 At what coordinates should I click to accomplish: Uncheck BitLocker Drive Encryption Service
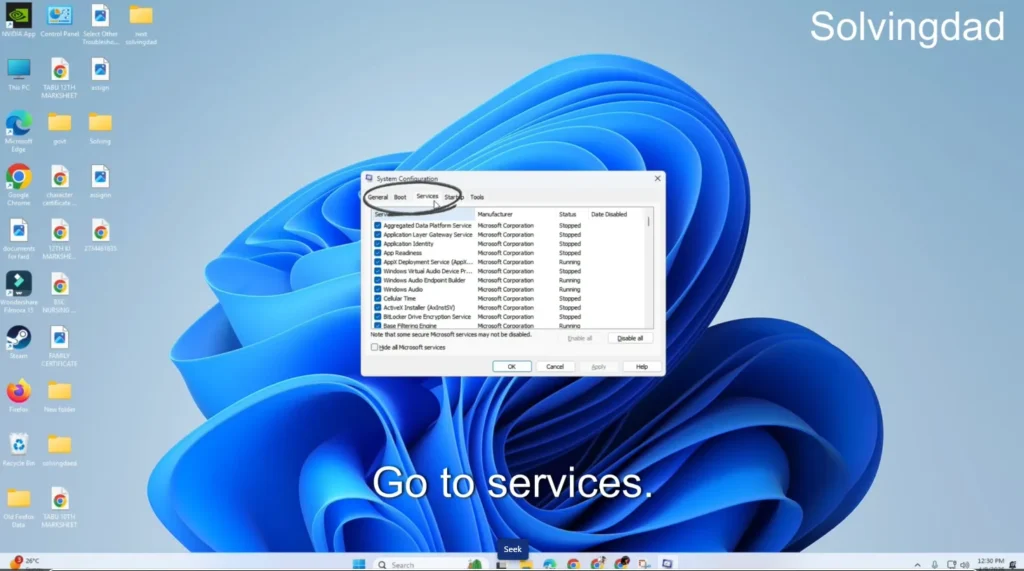(377, 317)
